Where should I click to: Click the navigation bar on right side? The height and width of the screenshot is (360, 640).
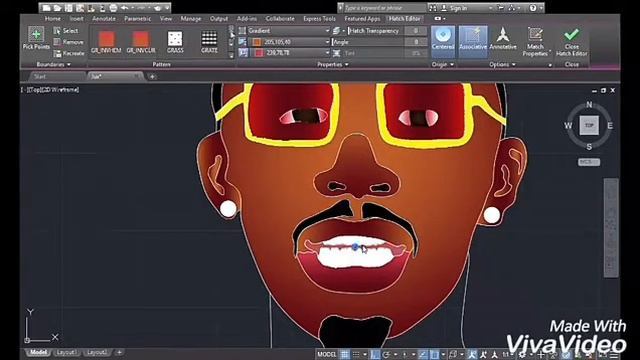pyautogui.click(x=611, y=228)
